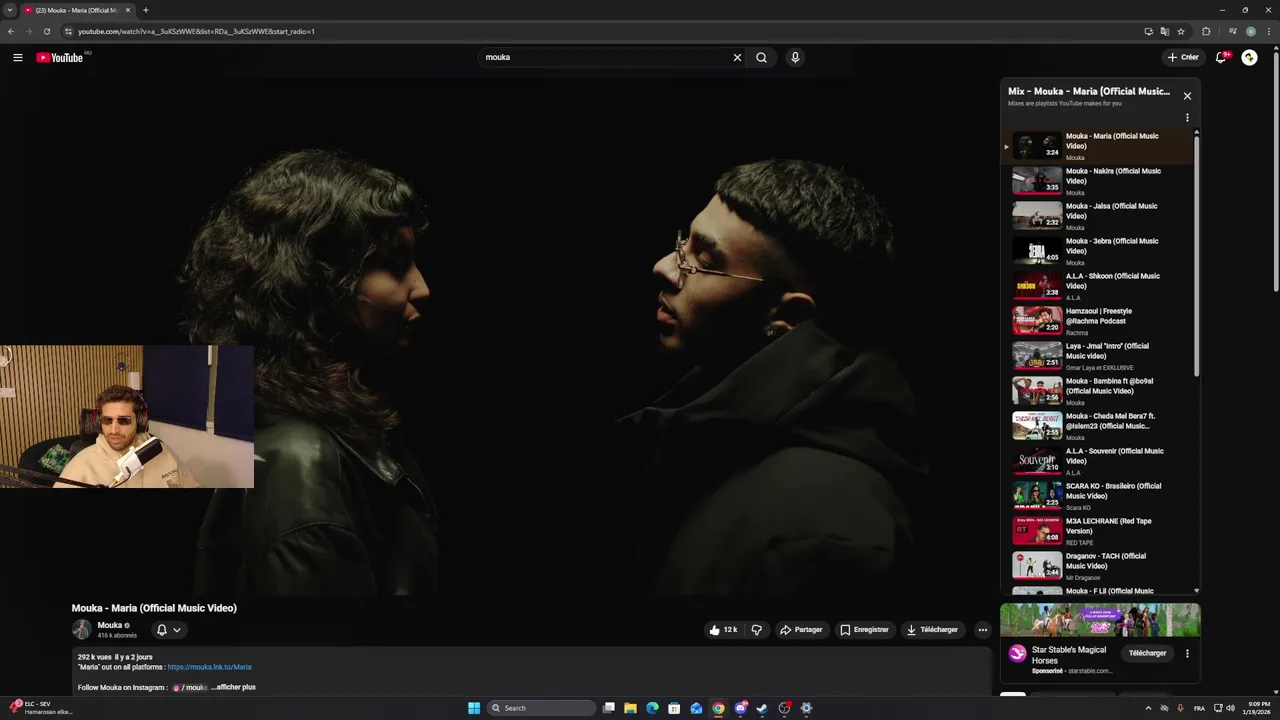Open the Chrome extensions puzzle icon

[x=1206, y=31]
